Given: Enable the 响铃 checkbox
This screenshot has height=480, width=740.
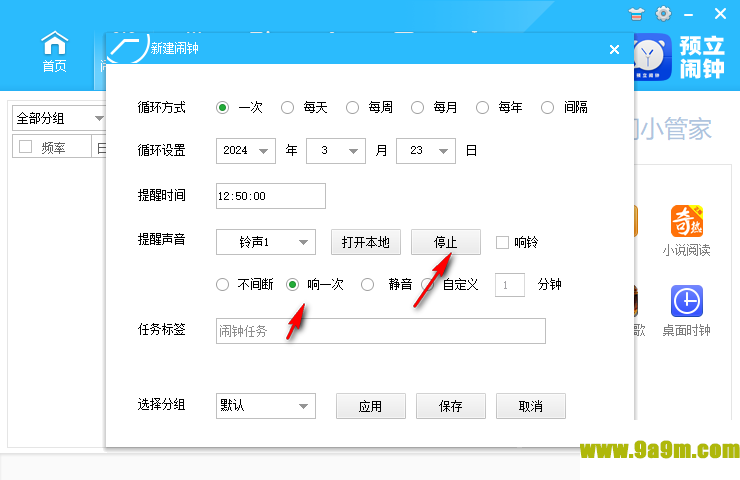Looking at the screenshot, I should 502,243.
